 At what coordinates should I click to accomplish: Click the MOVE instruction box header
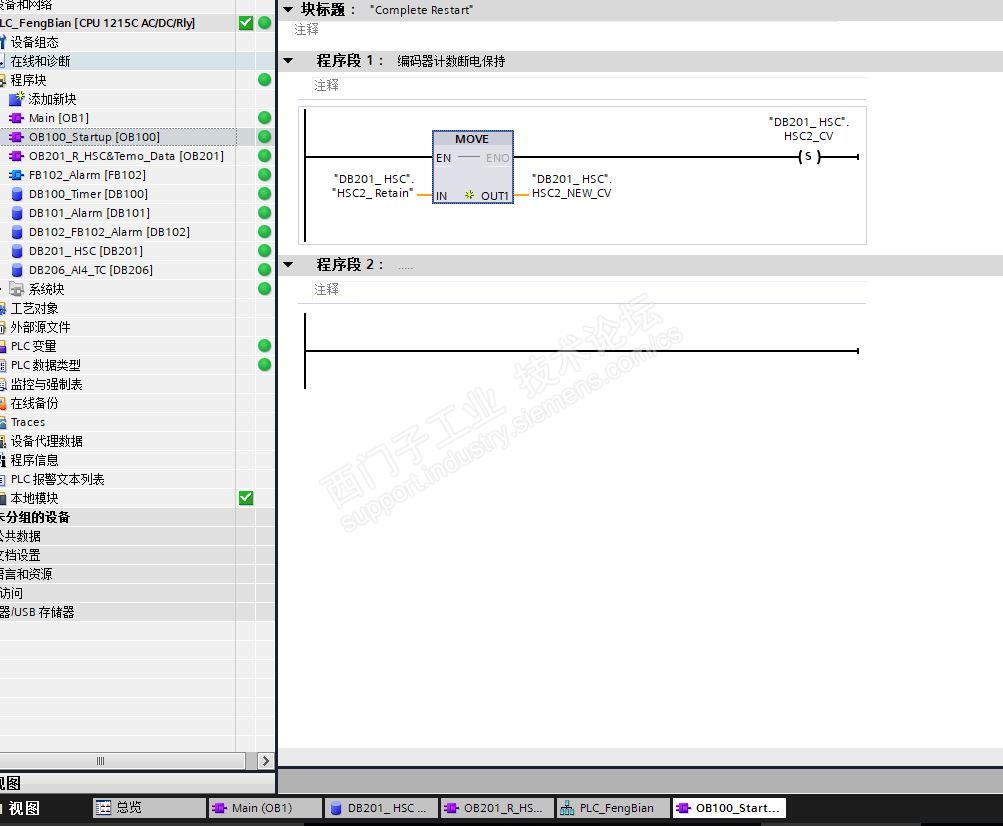472,139
